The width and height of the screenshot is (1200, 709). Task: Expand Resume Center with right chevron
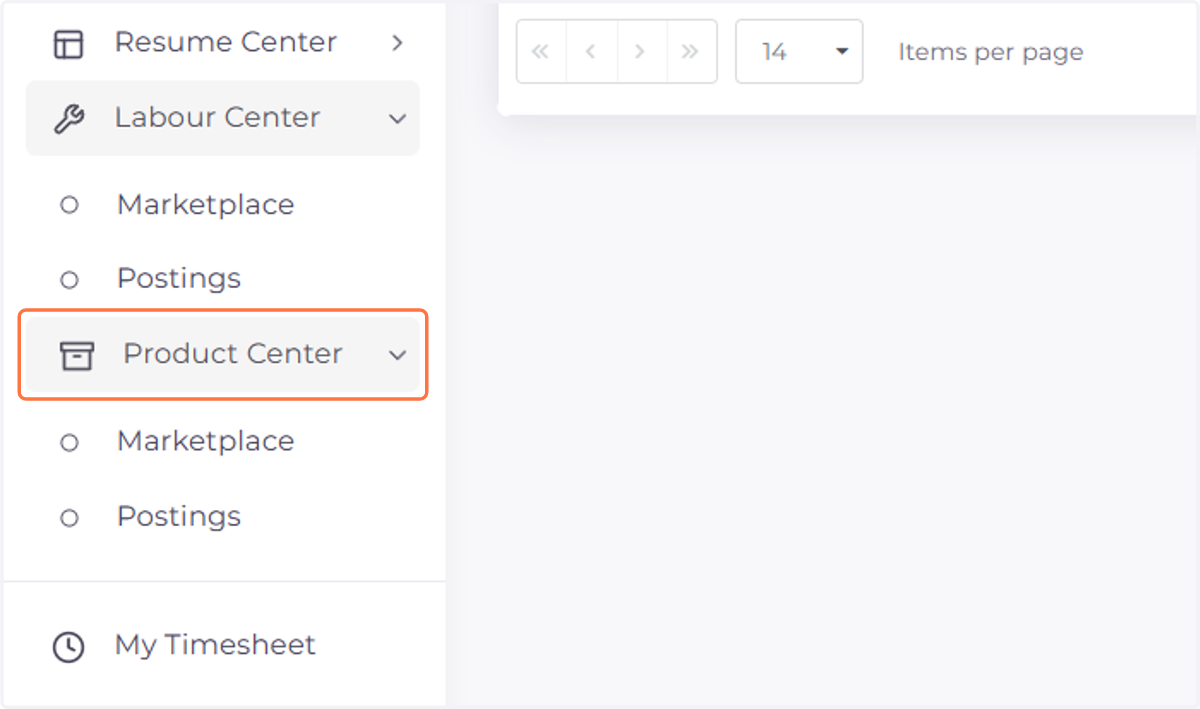(397, 42)
